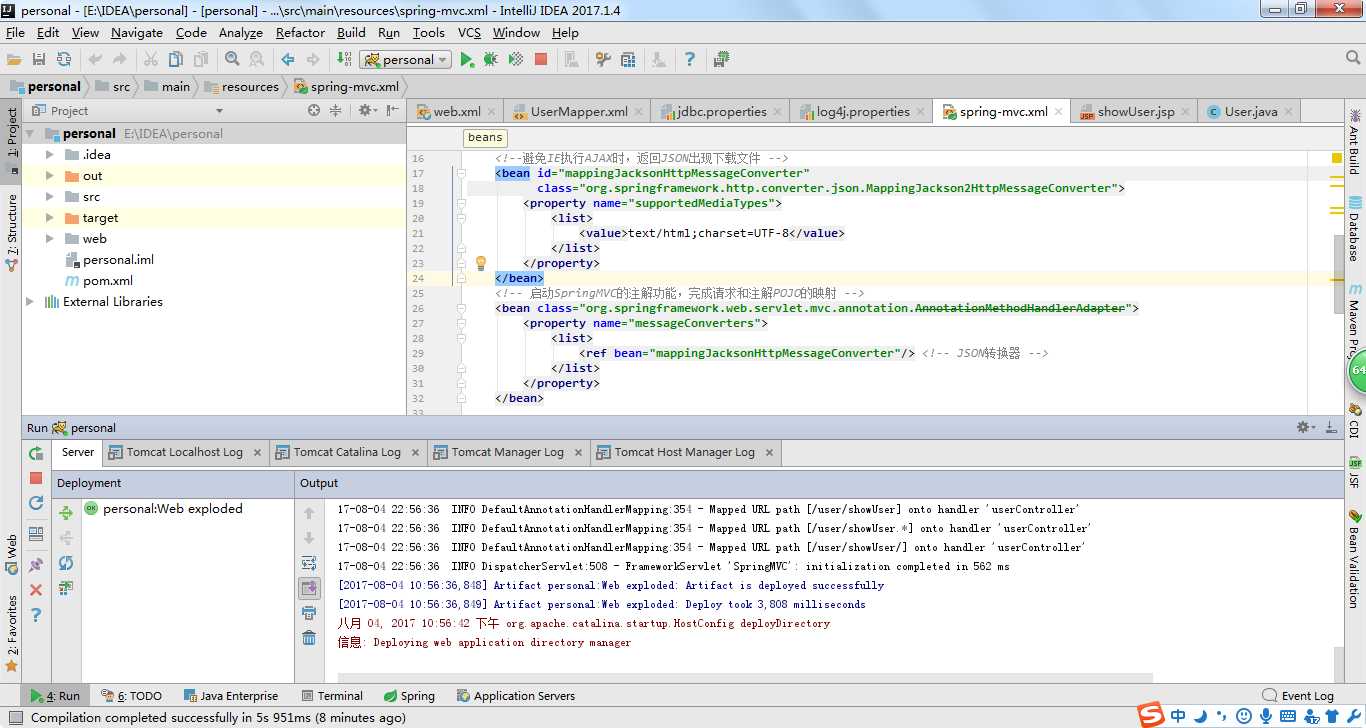Click the editor vertical scrollbar thumb
1366x728 pixels.
click(x=1338, y=274)
